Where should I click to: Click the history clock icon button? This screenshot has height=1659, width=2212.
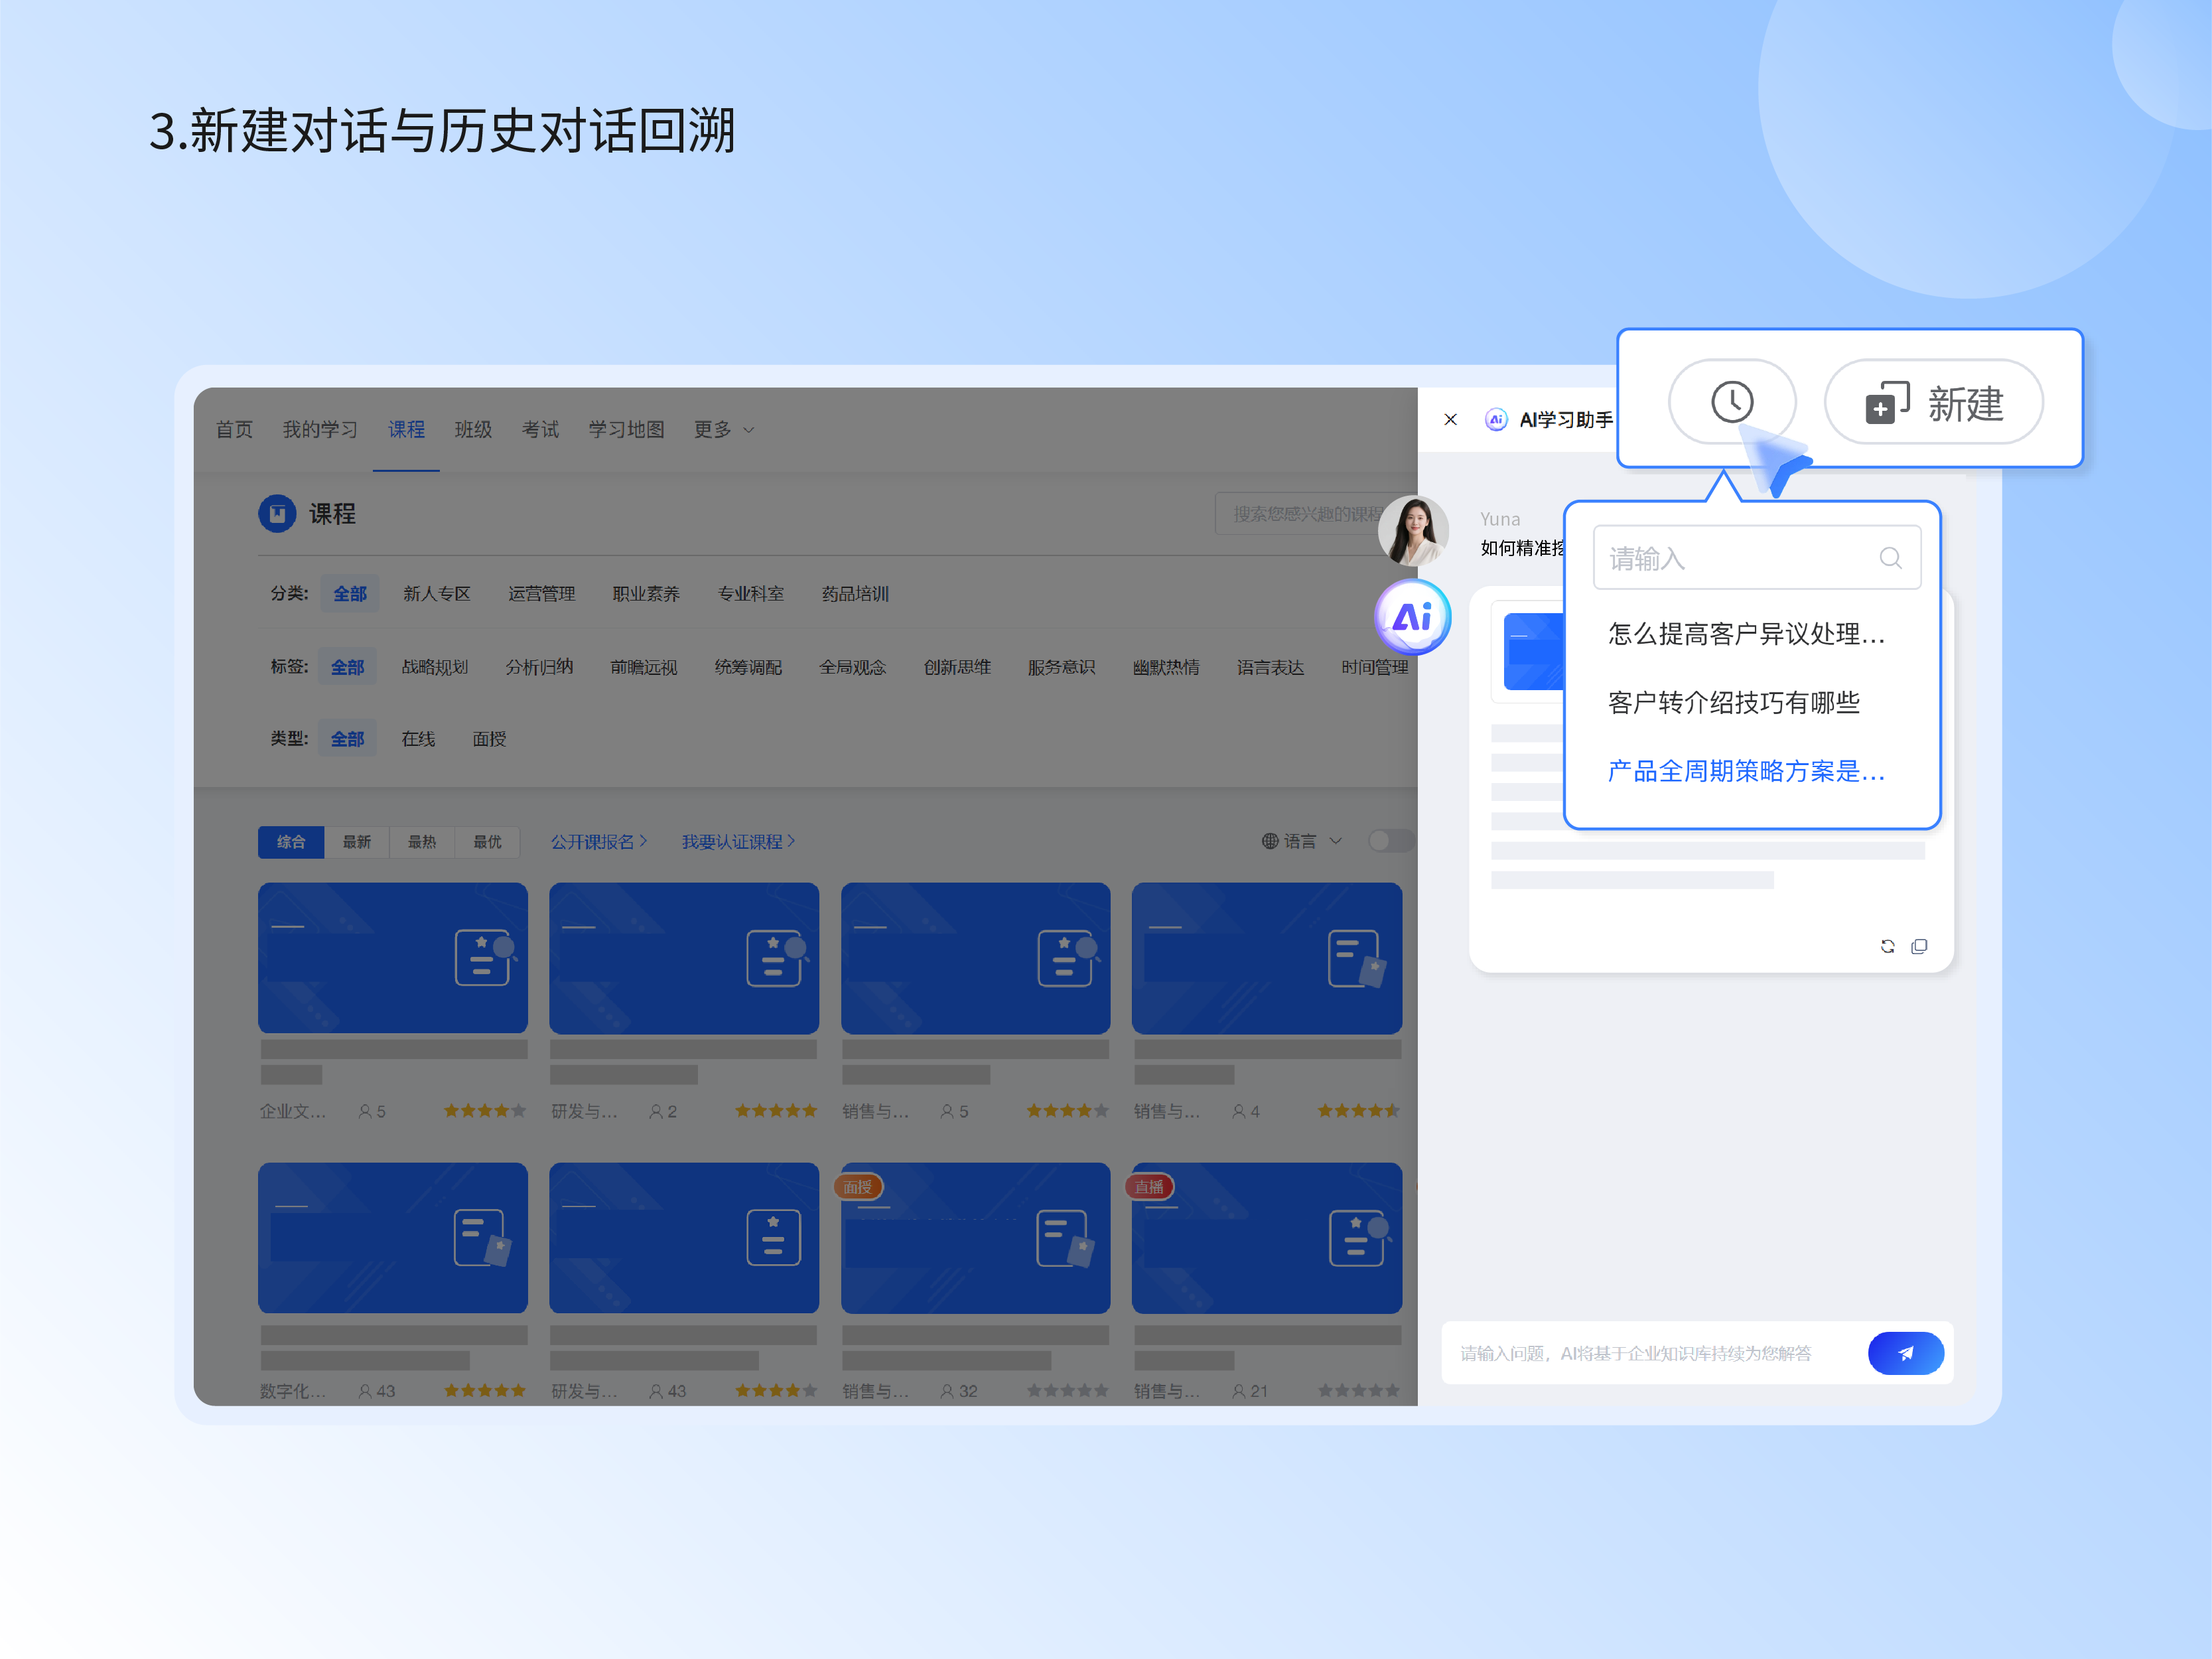pyautogui.click(x=1731, y=402)
